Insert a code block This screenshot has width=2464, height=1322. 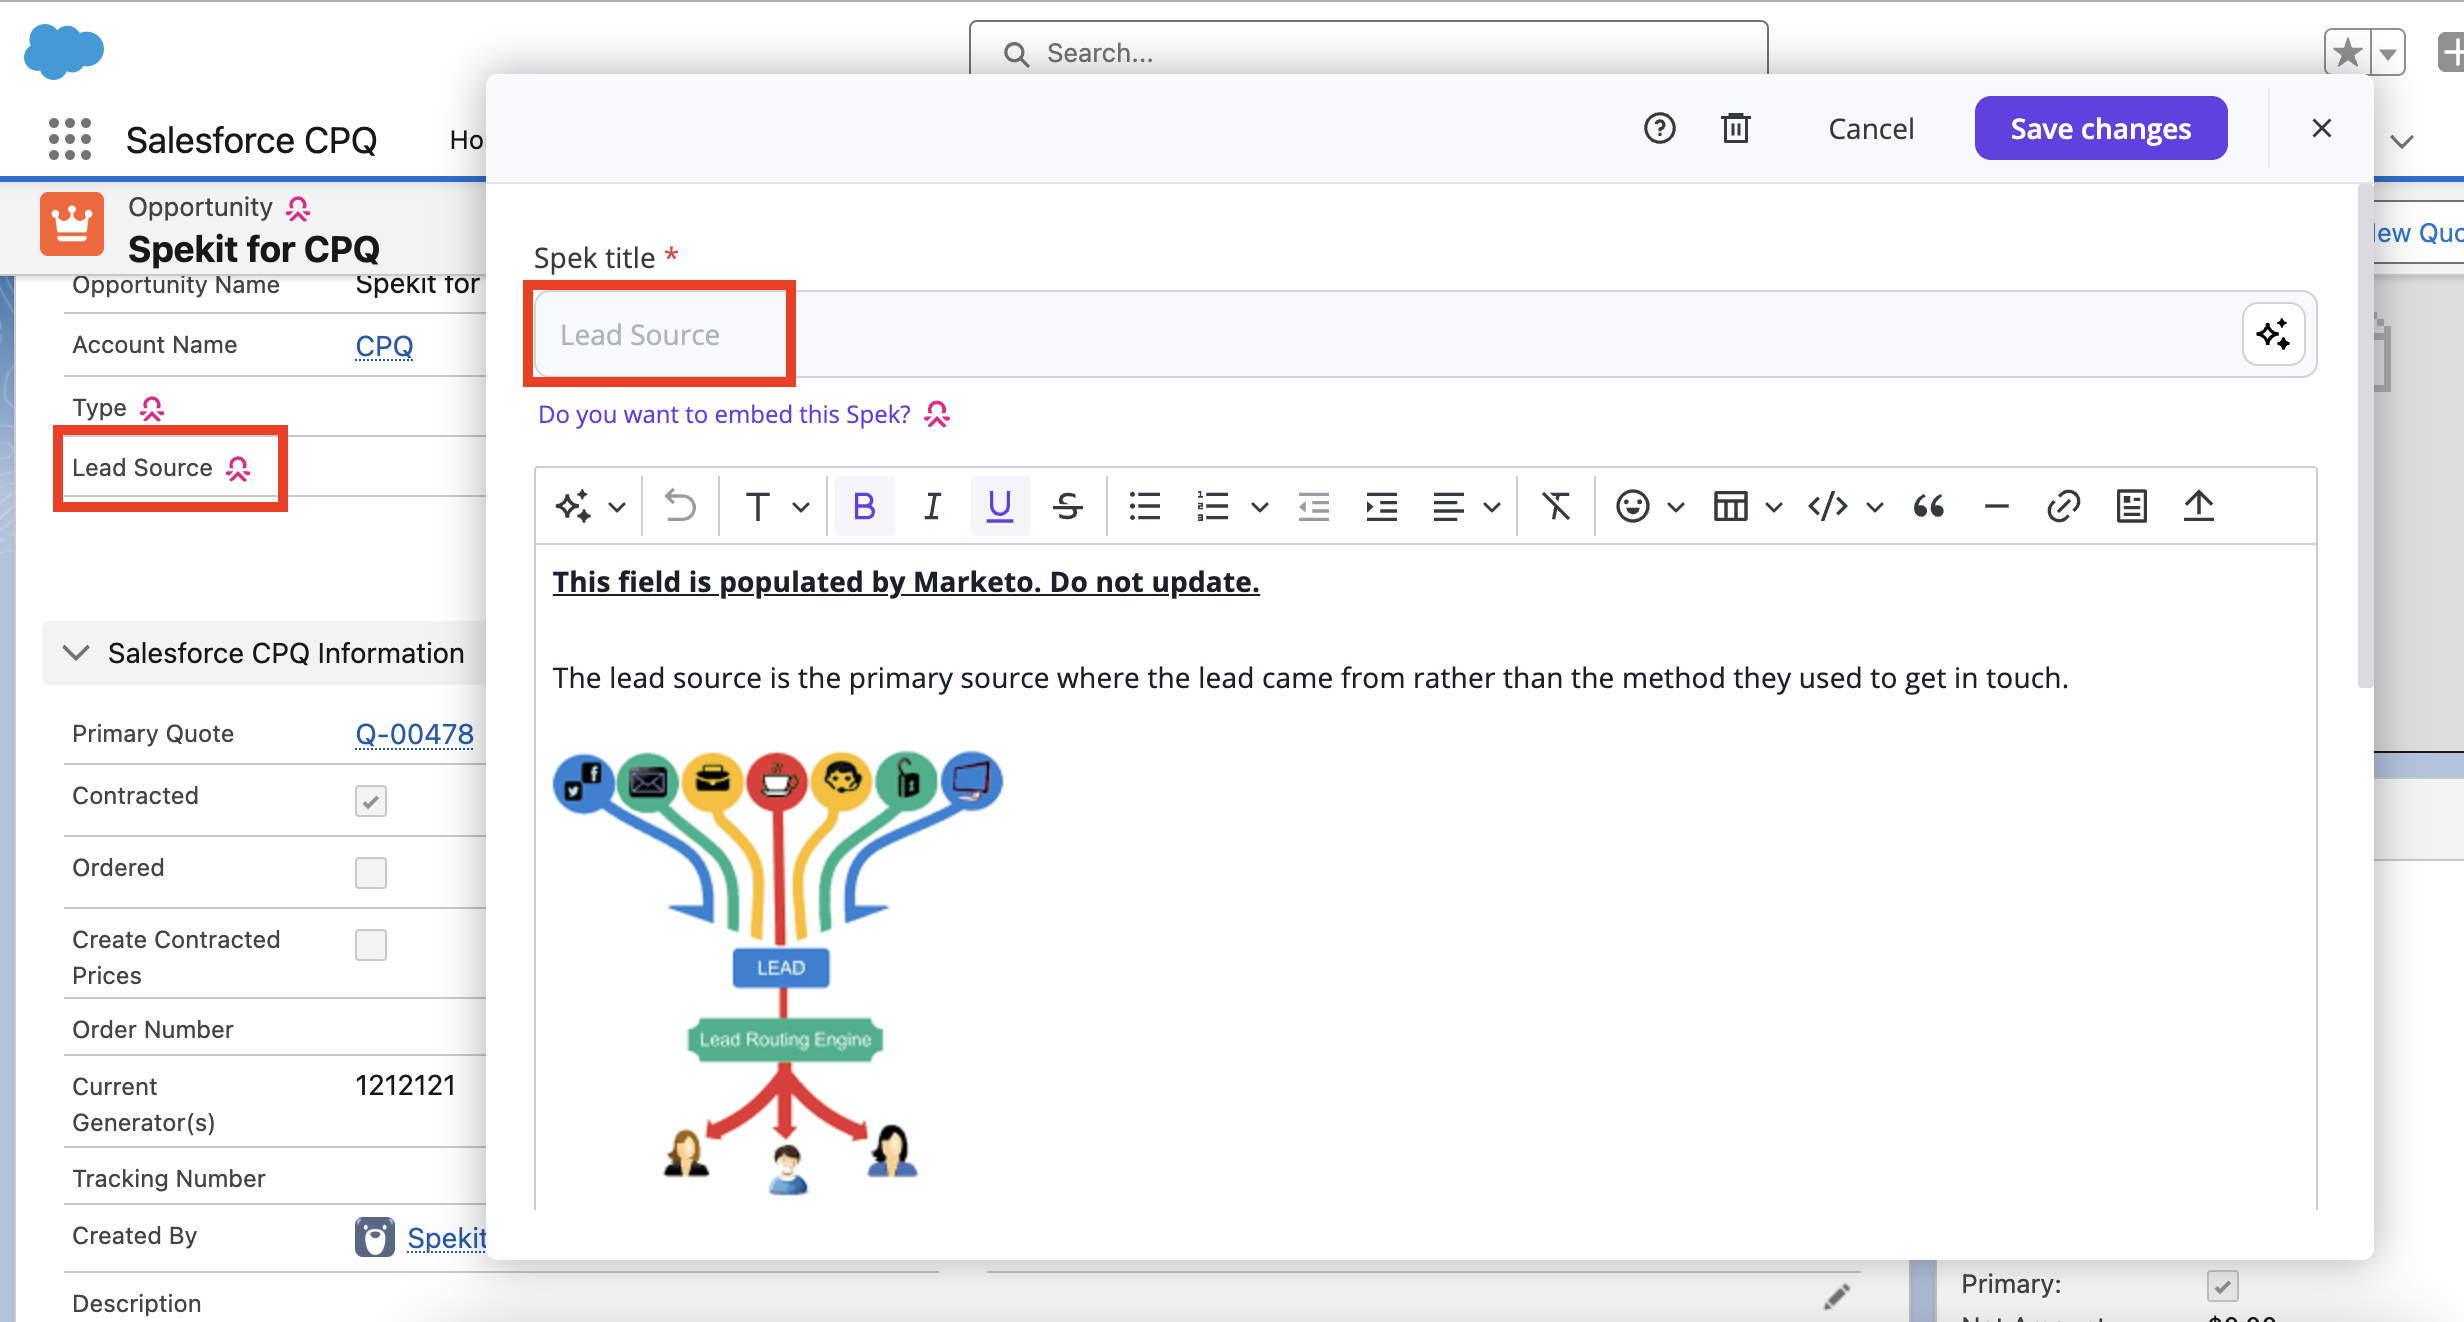click(x=1828, y=506)
